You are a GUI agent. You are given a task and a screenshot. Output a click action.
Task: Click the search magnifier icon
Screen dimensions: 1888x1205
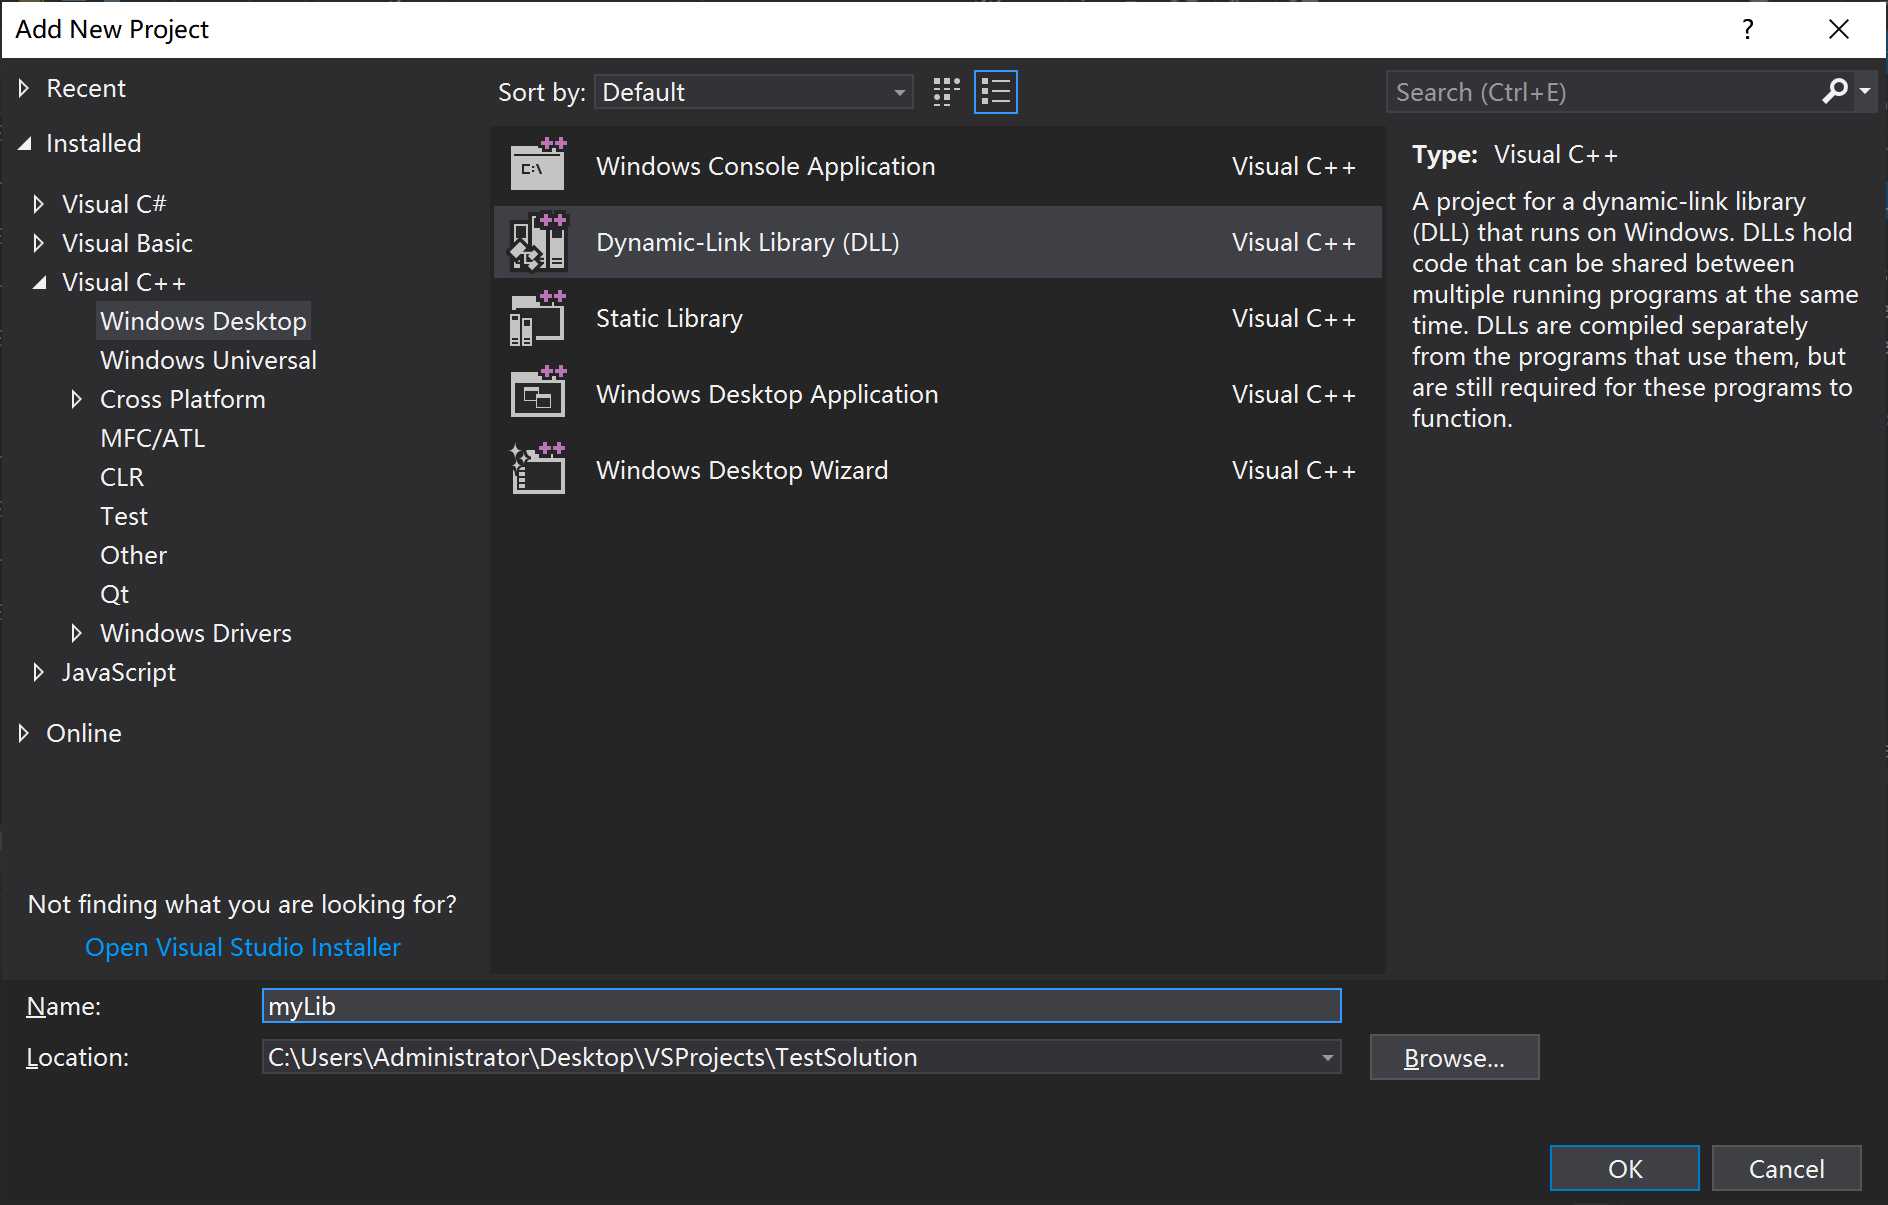[1835, 92]
